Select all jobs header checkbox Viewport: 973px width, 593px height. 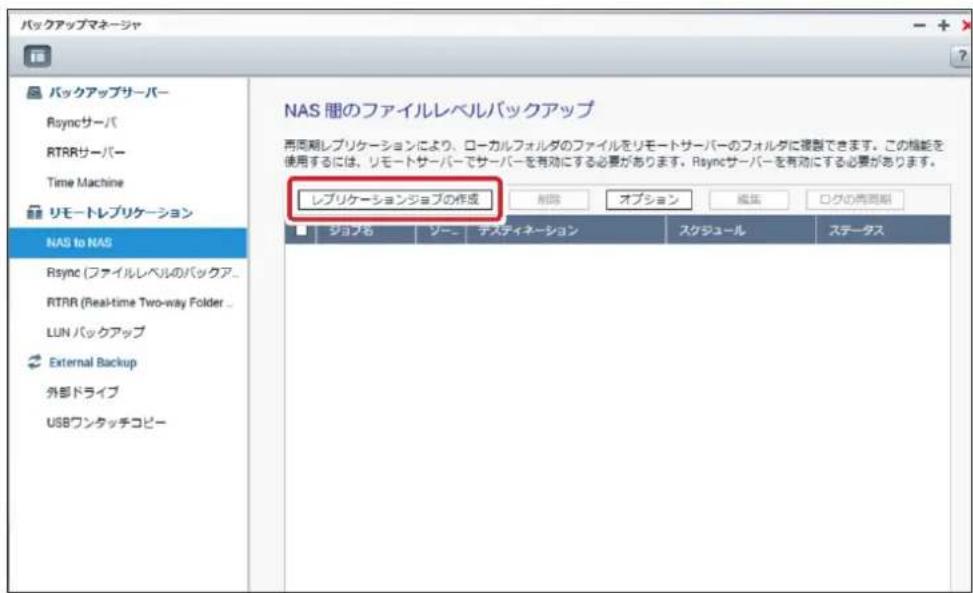tap(301, 230)
